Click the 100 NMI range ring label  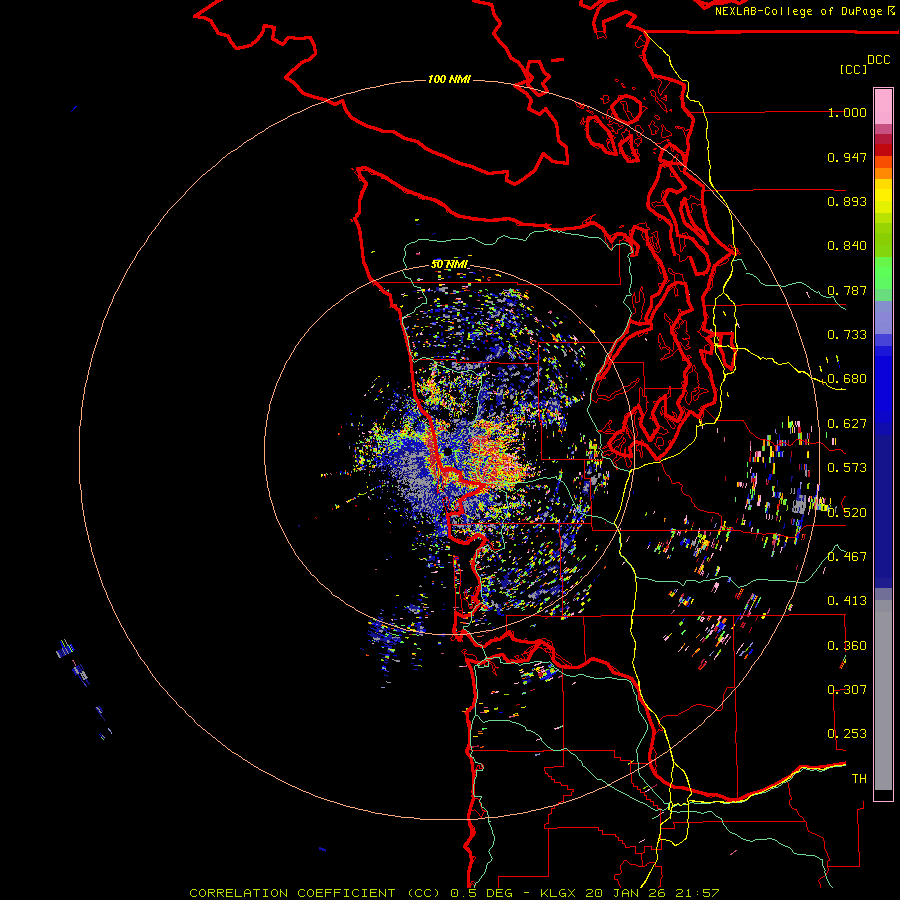coord(449,79)
